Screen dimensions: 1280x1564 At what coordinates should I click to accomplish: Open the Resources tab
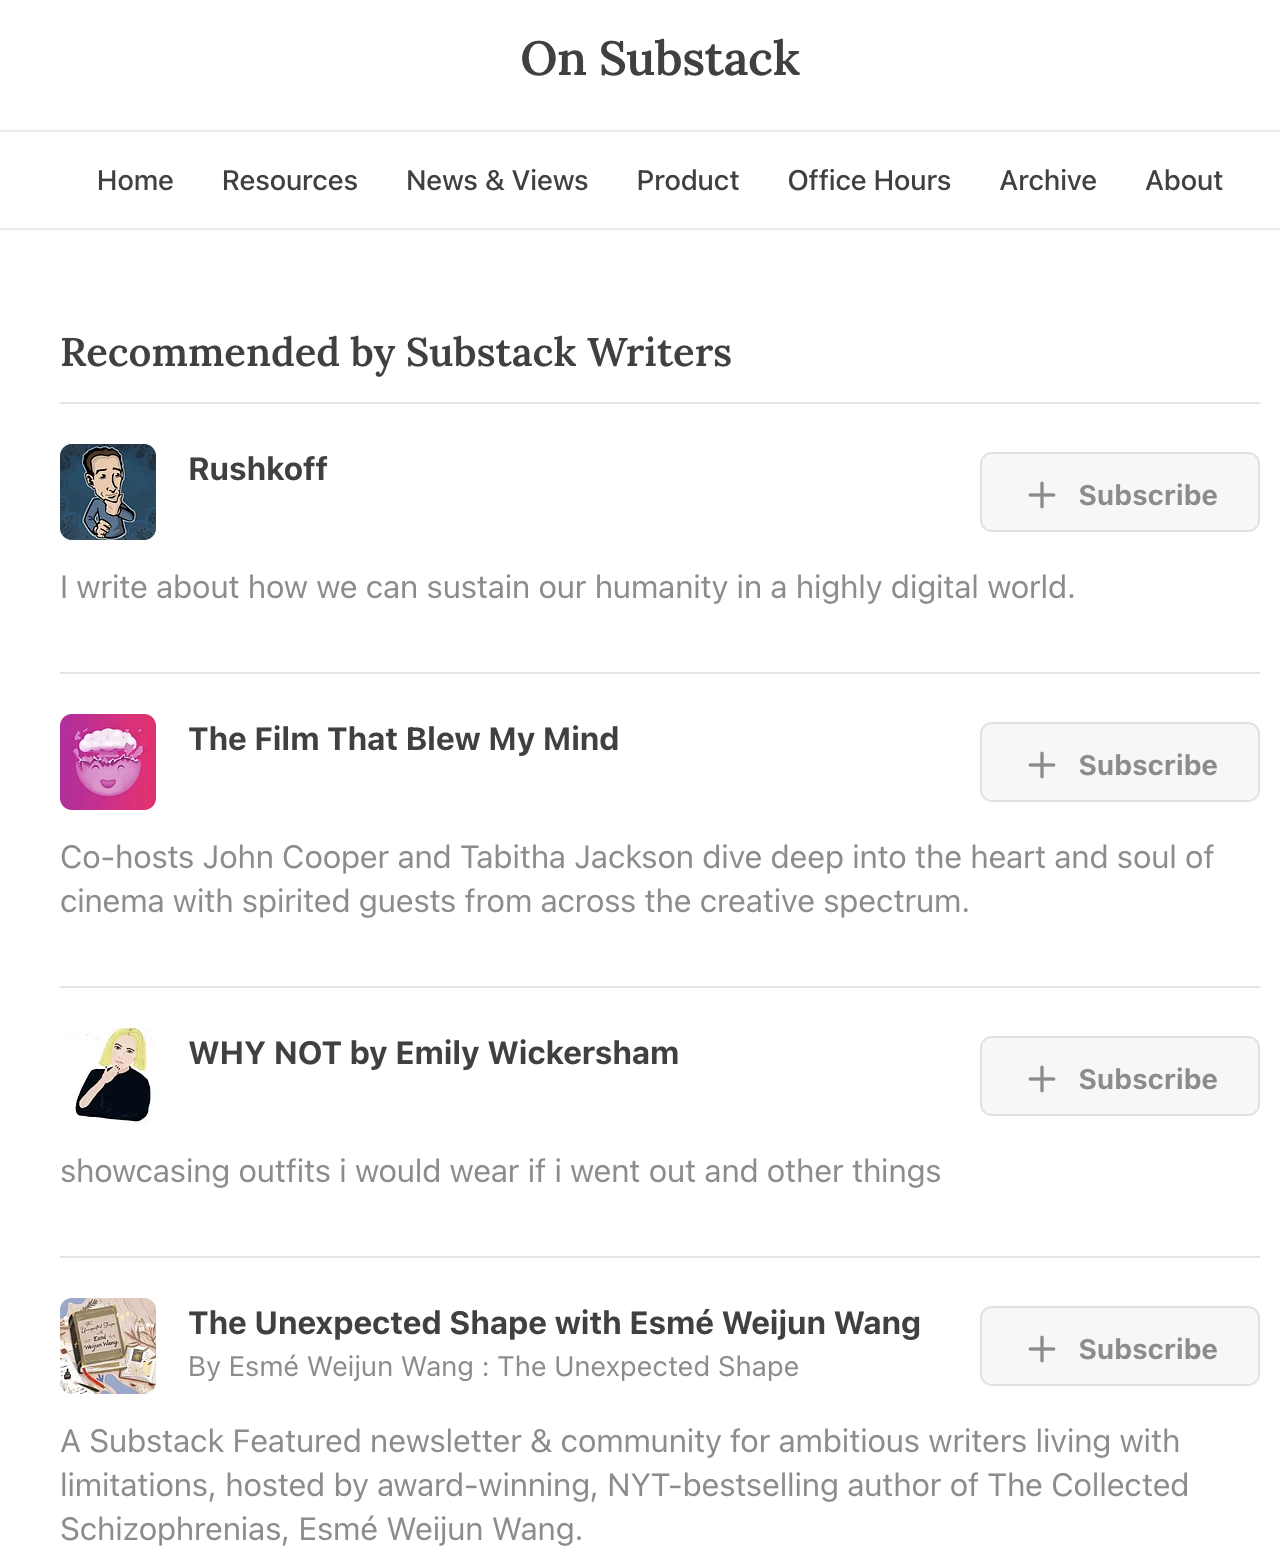tap(290, 180)
